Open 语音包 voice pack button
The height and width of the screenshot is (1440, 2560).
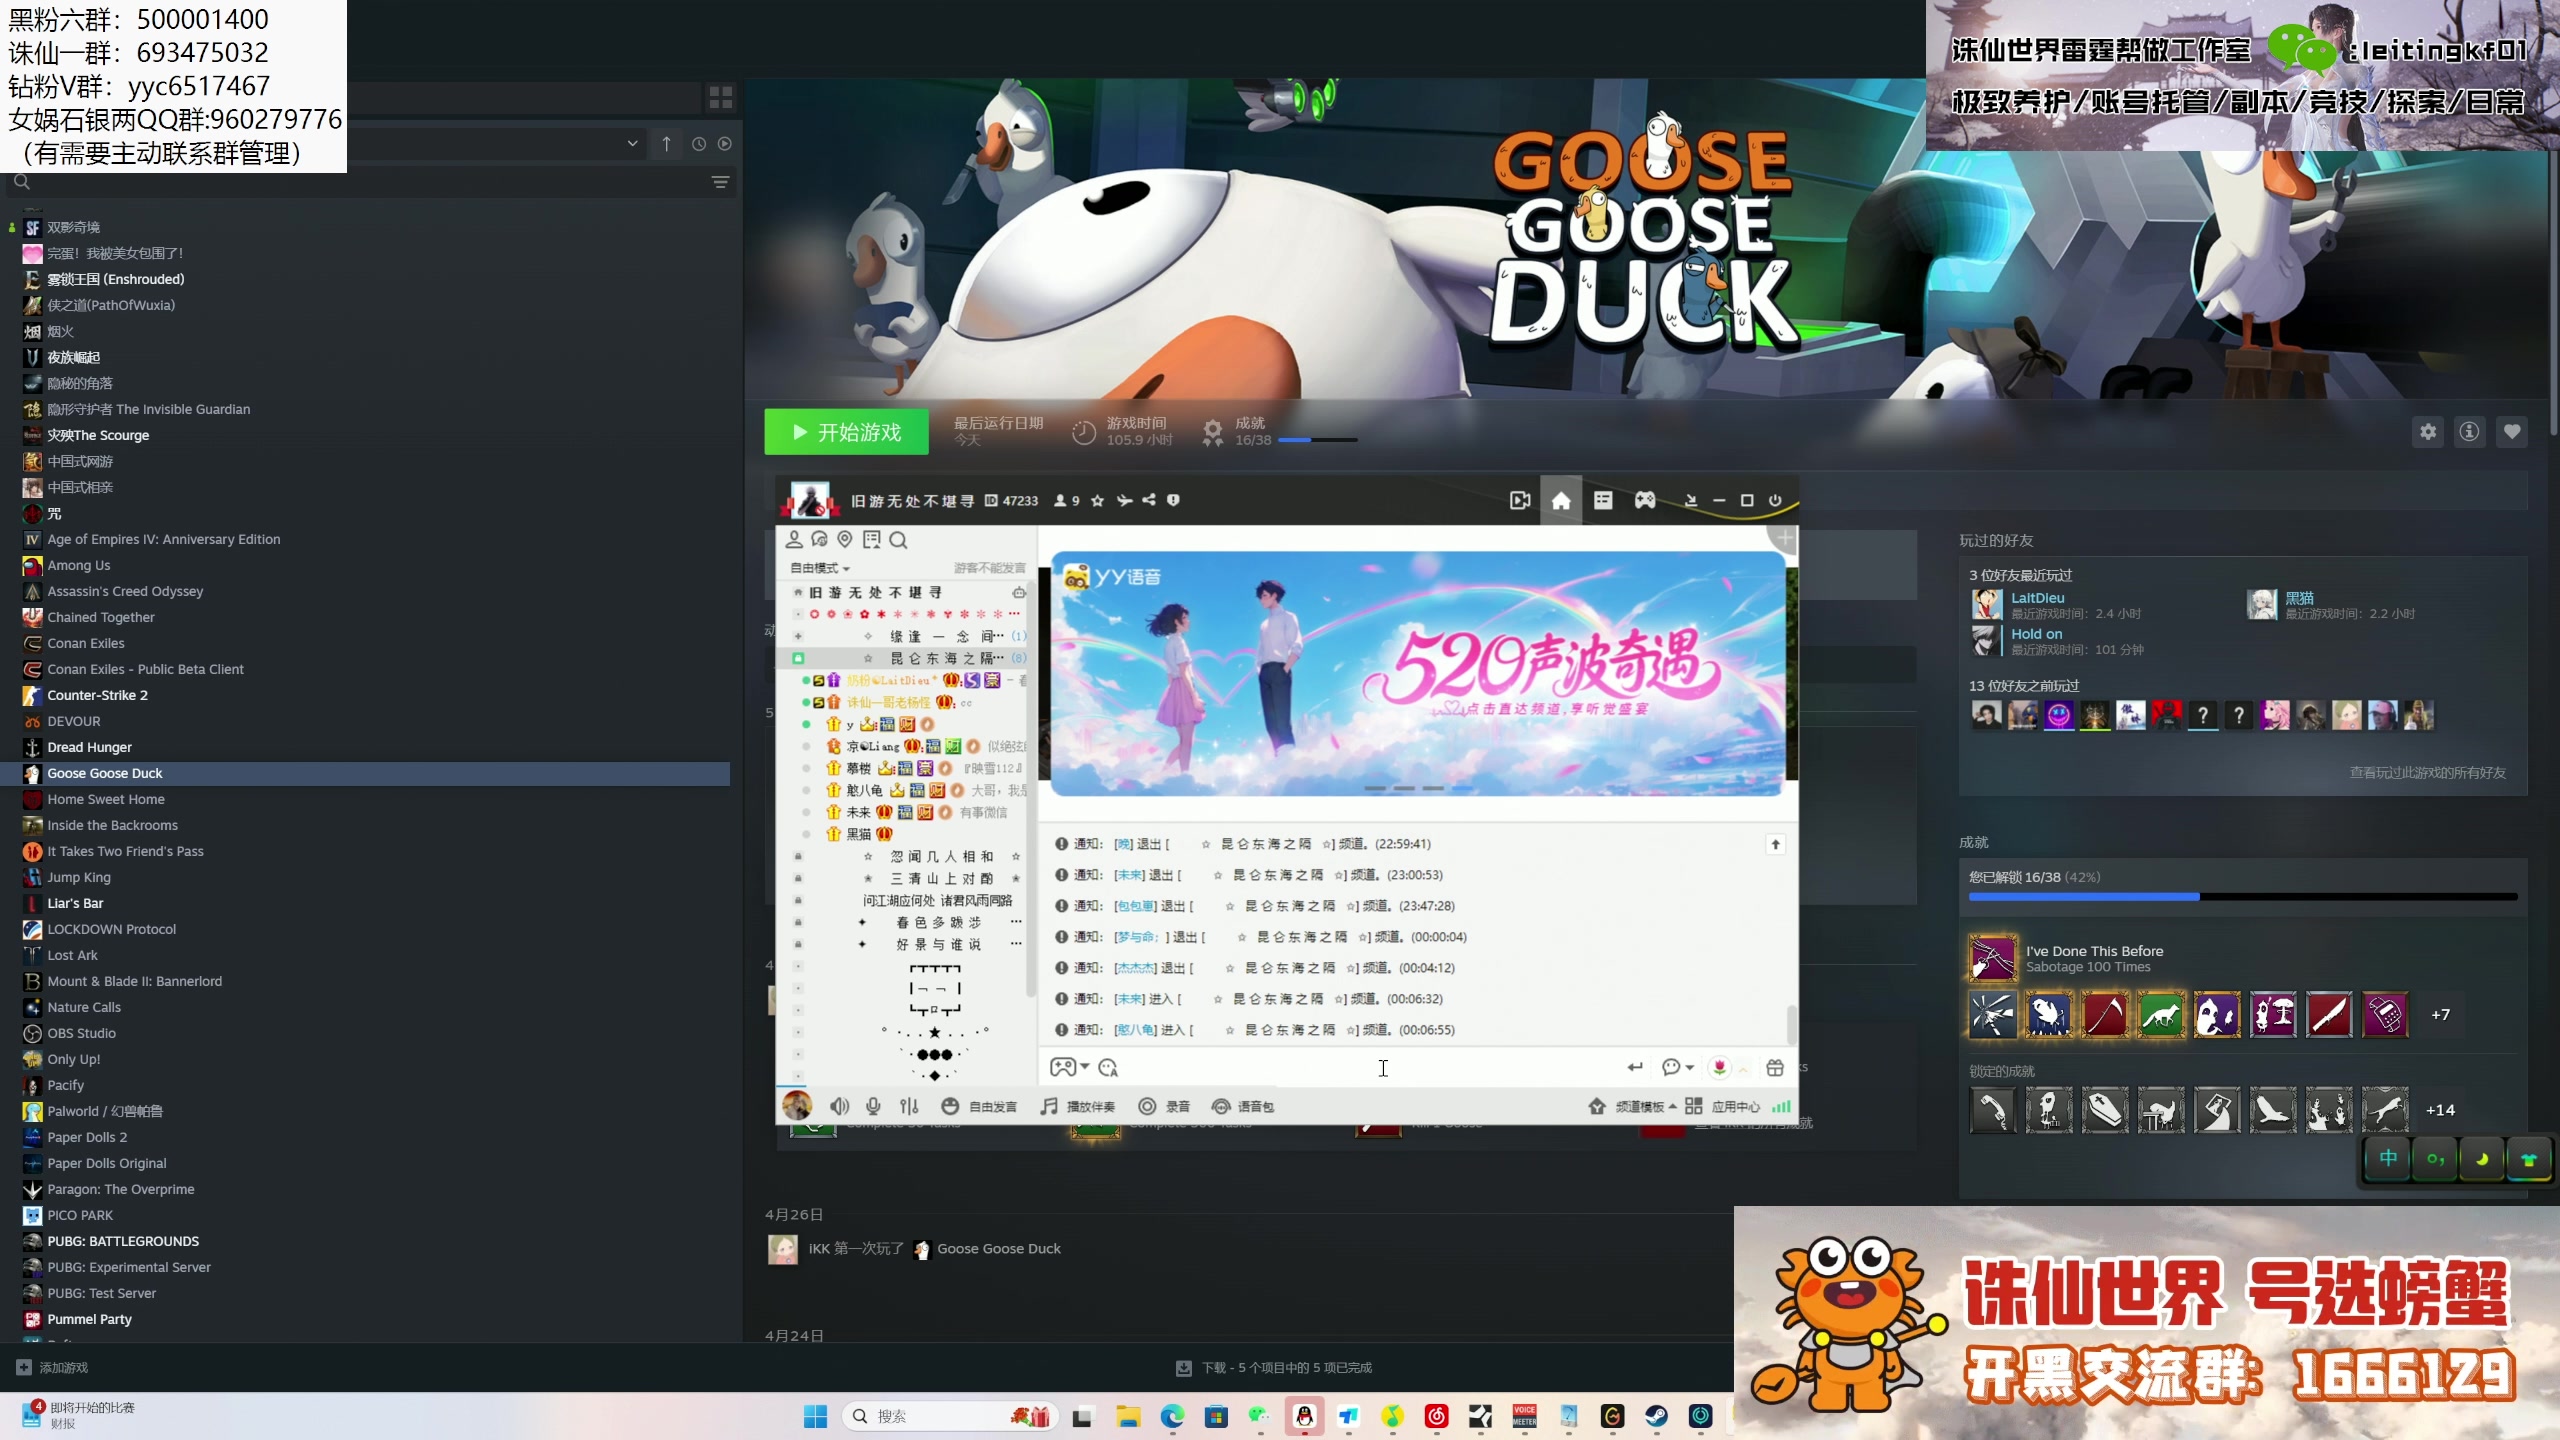[x=1243, y=1106]
